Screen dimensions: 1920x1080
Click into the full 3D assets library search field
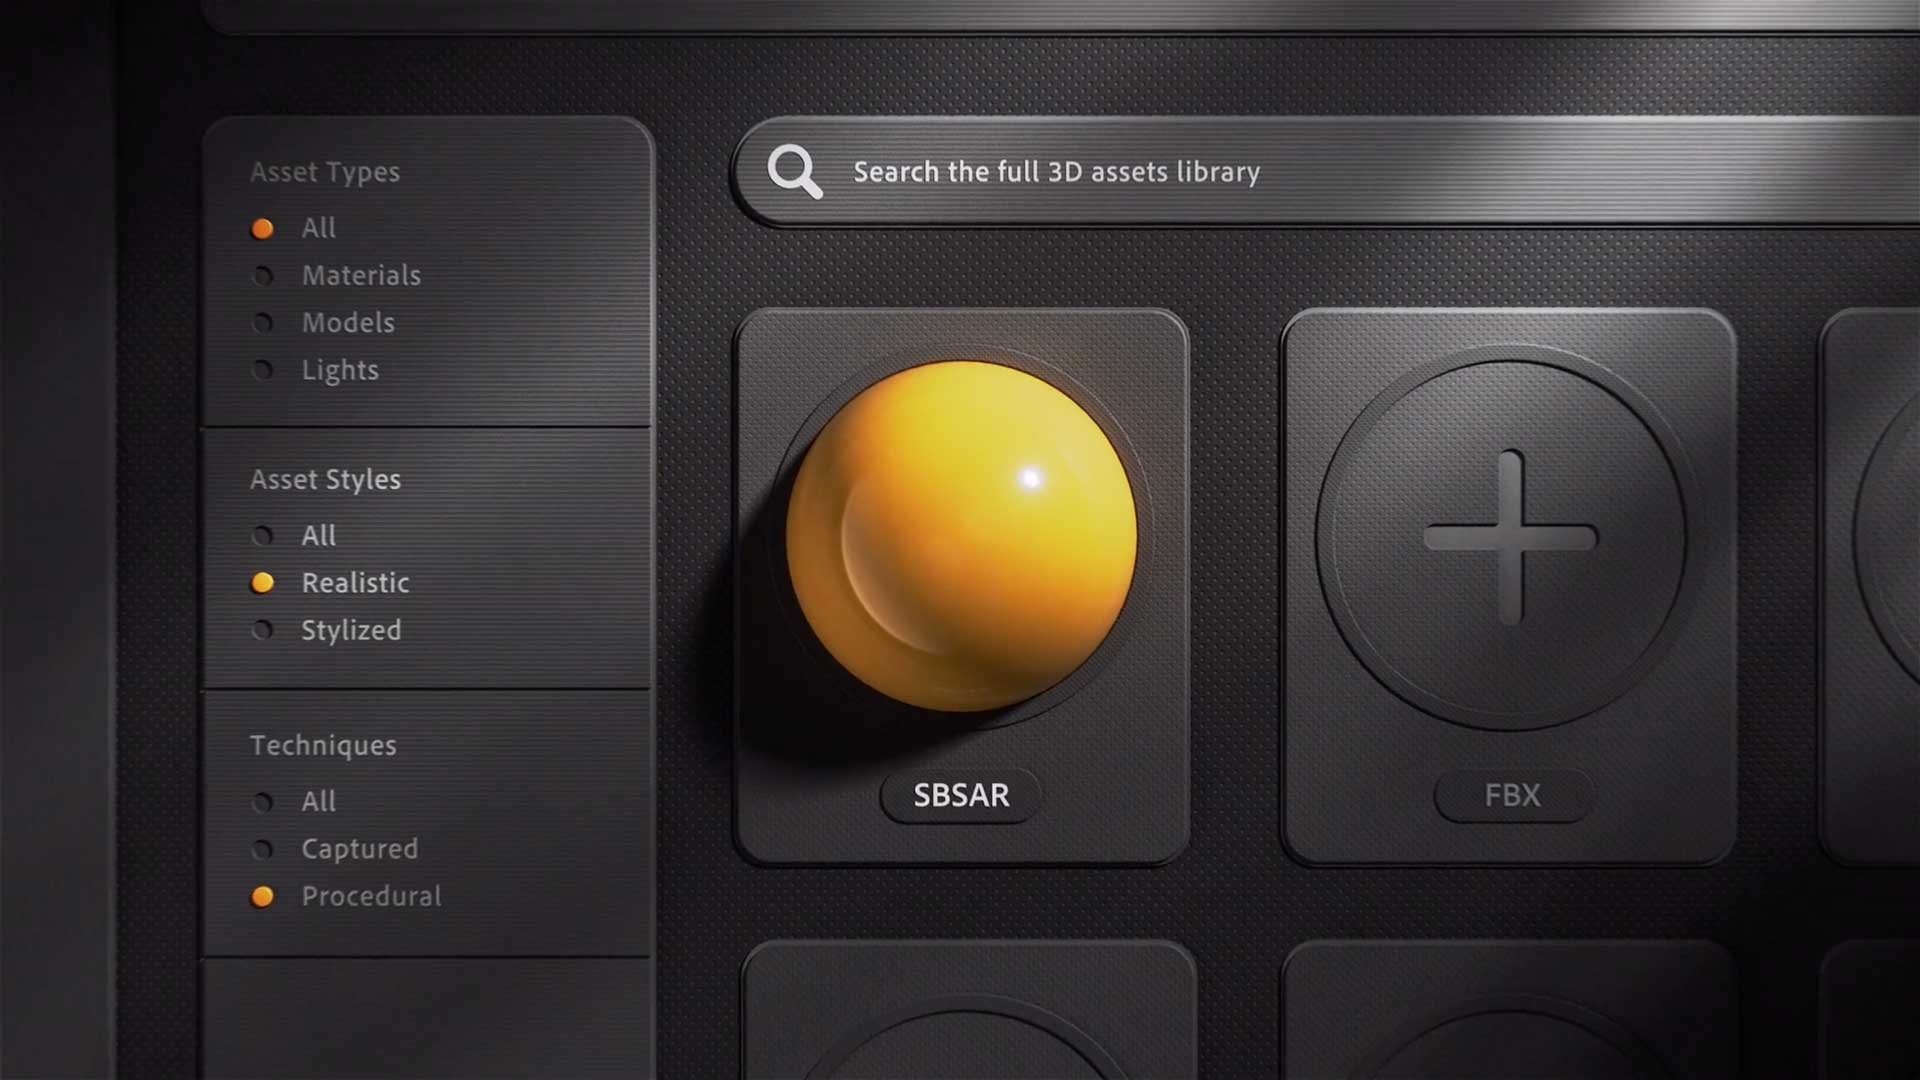click(1319, 171)
